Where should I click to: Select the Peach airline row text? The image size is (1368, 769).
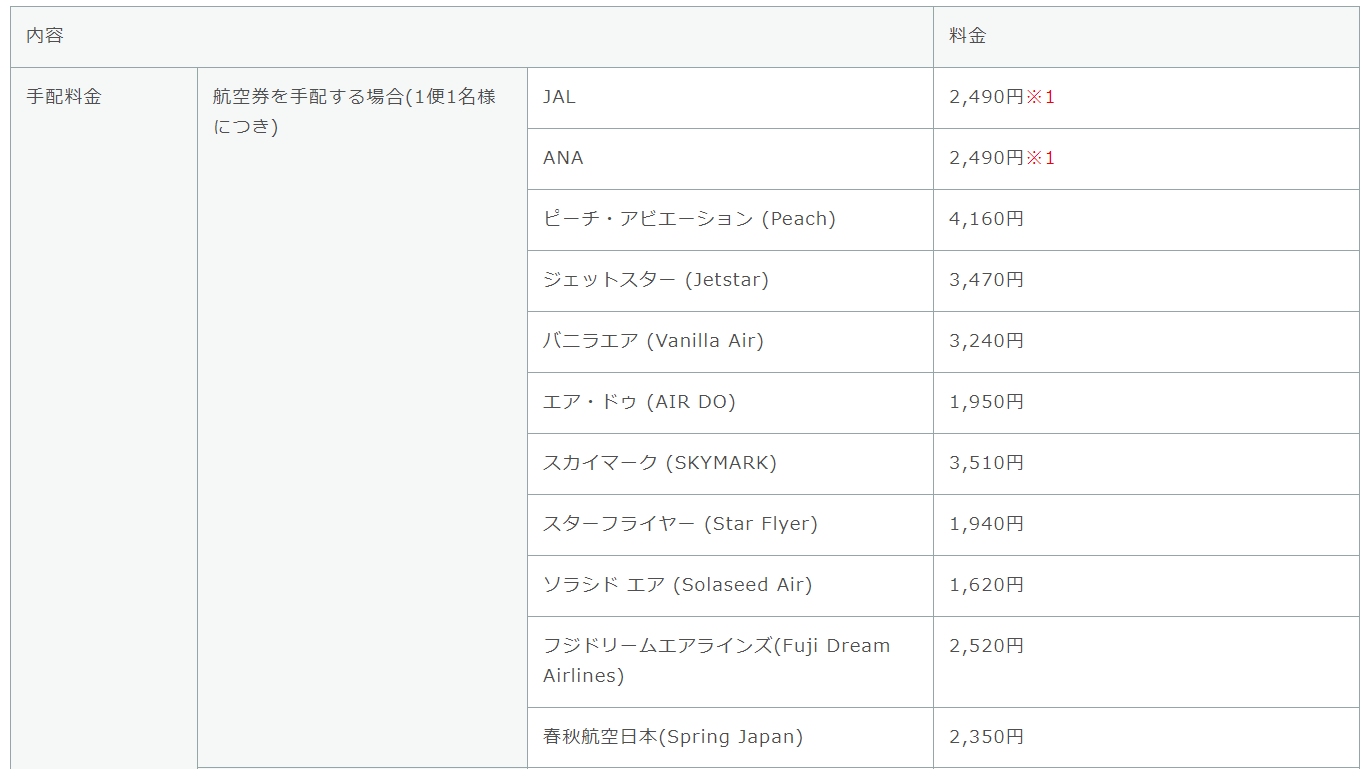689,219
